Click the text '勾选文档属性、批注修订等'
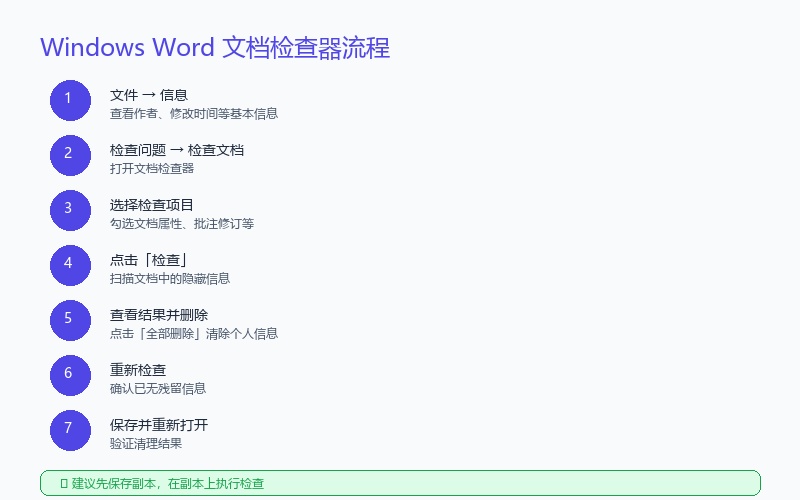 [182, 223]
